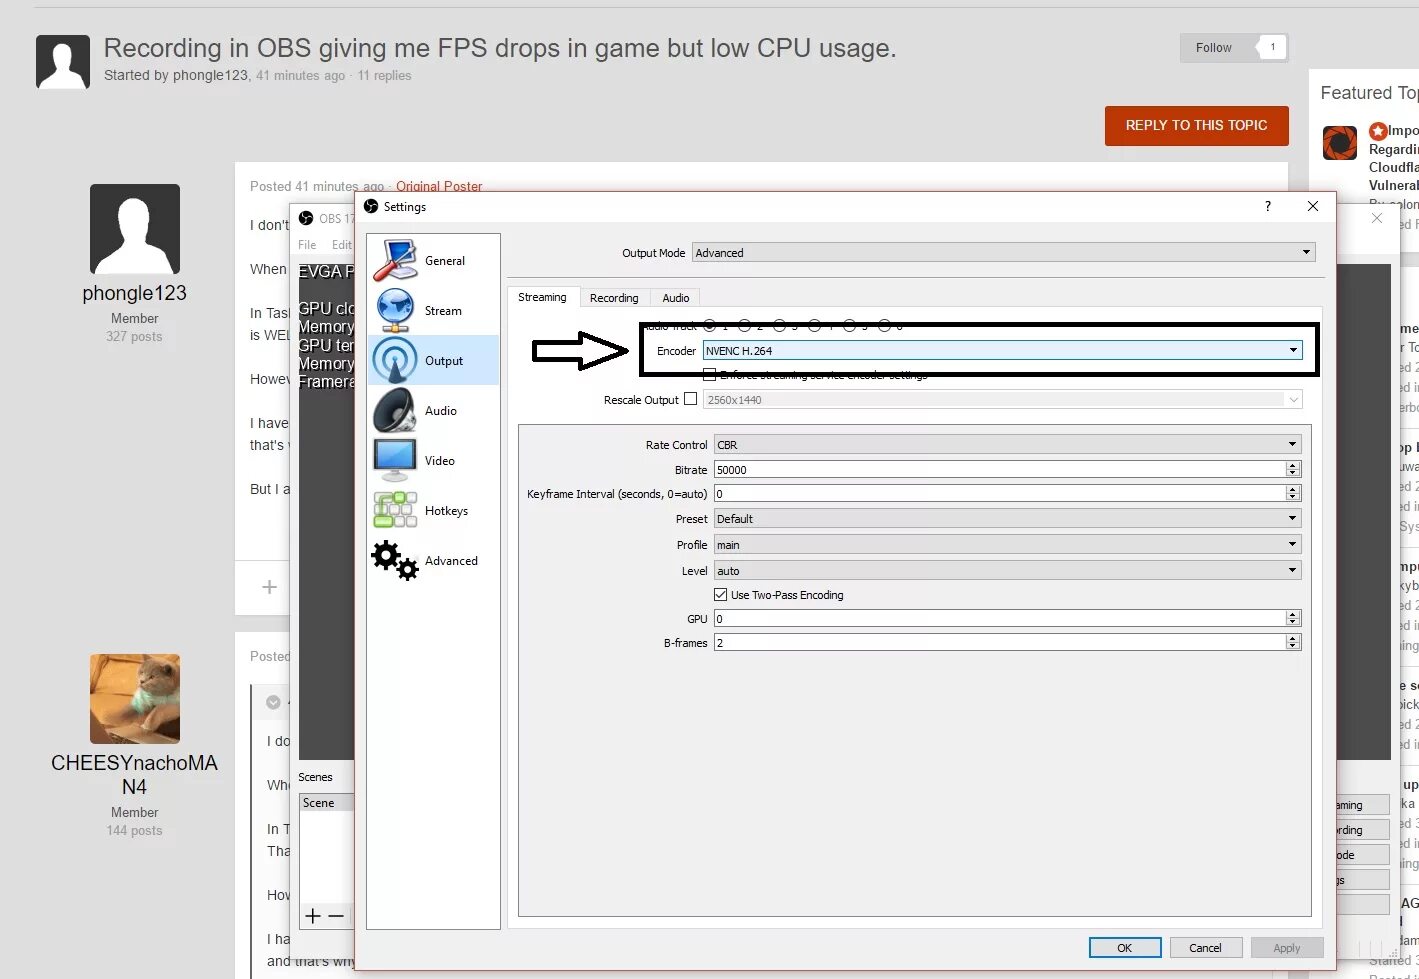Open the Rate Control CBR dropdown
The image size is (1419, 979).
point(1007,445)
